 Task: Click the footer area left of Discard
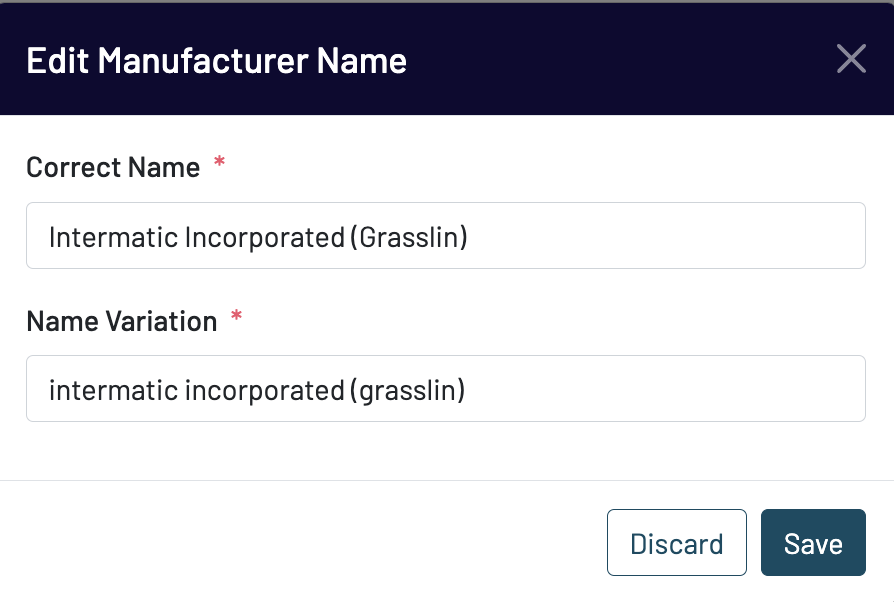point(300,543)
